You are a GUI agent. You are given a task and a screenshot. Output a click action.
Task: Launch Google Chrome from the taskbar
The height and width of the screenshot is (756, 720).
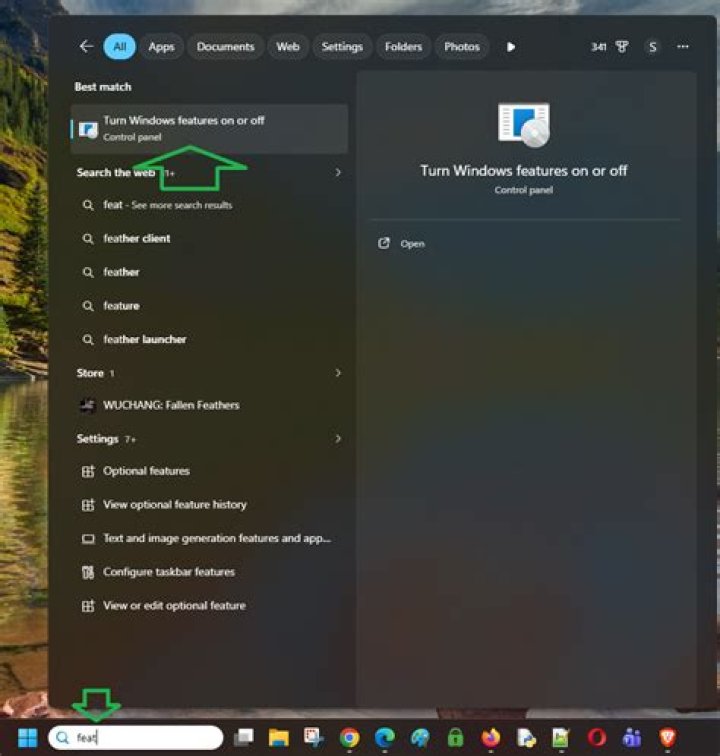349,738
